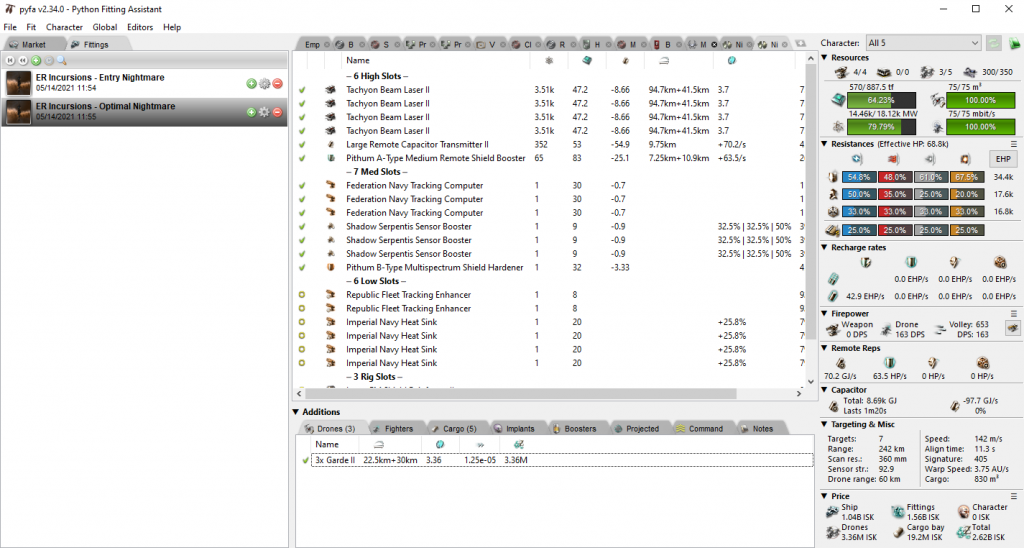Click the refresh character green arrows icon
Screen dimensions: 1024x548
[993, 43]
